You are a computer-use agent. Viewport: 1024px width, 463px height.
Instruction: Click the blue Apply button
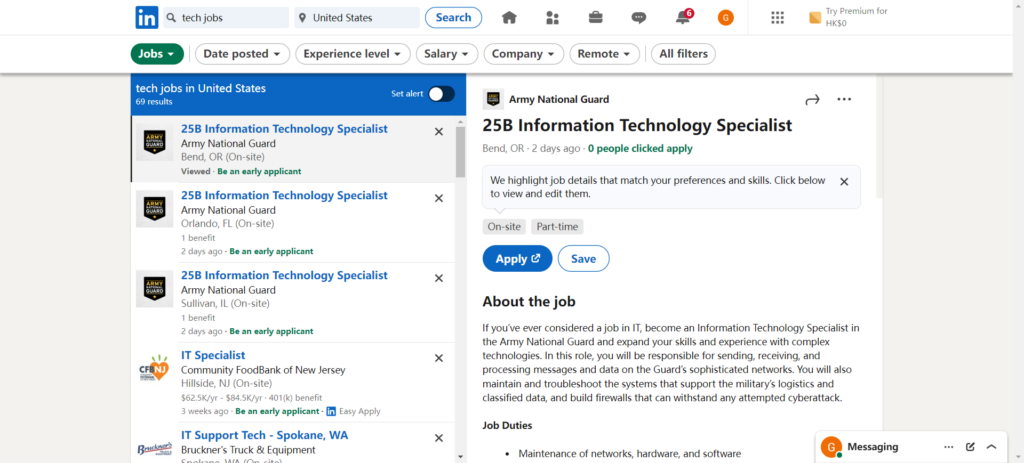517,259
